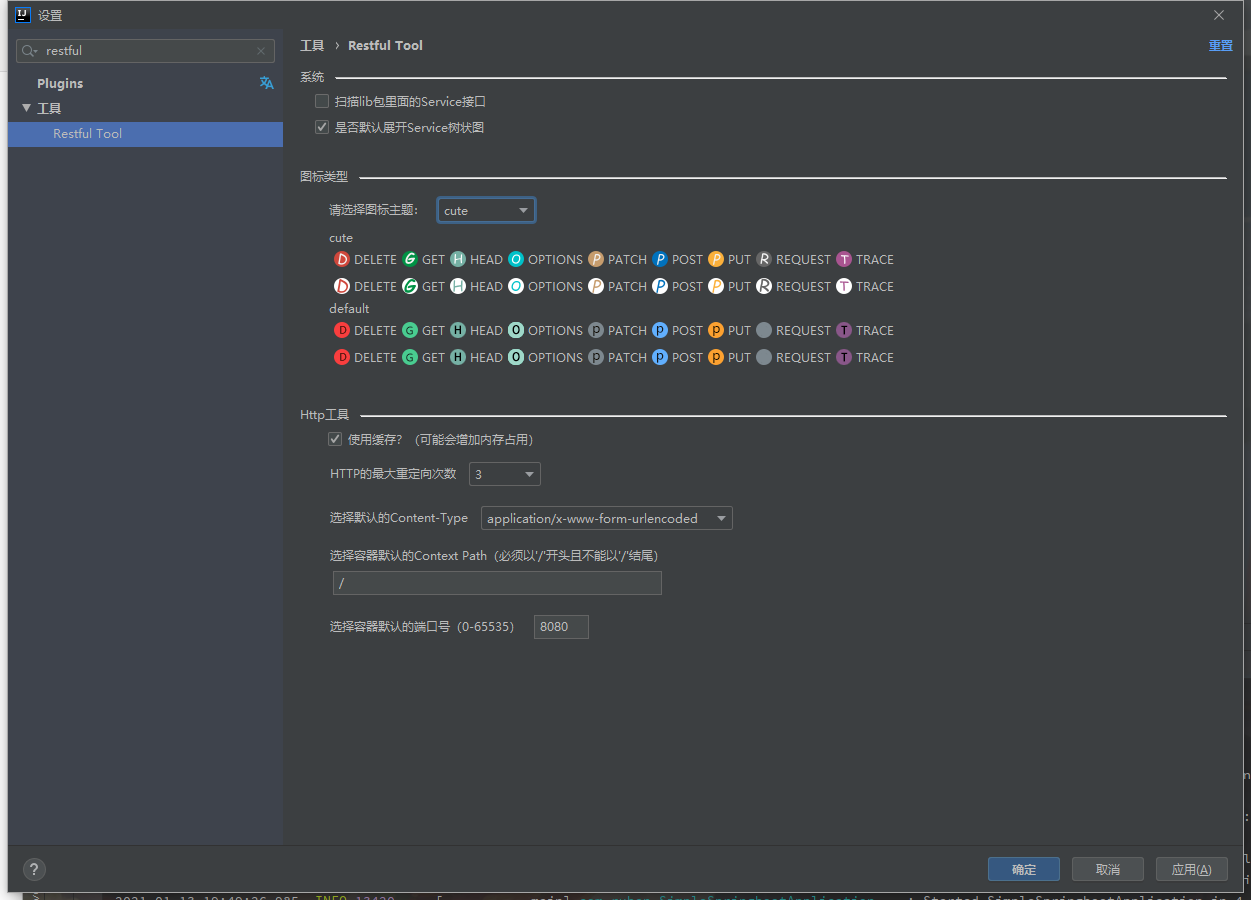The image size is (1251, 900).
Task: Click the default port number field
Action: (x=561, y=627)
